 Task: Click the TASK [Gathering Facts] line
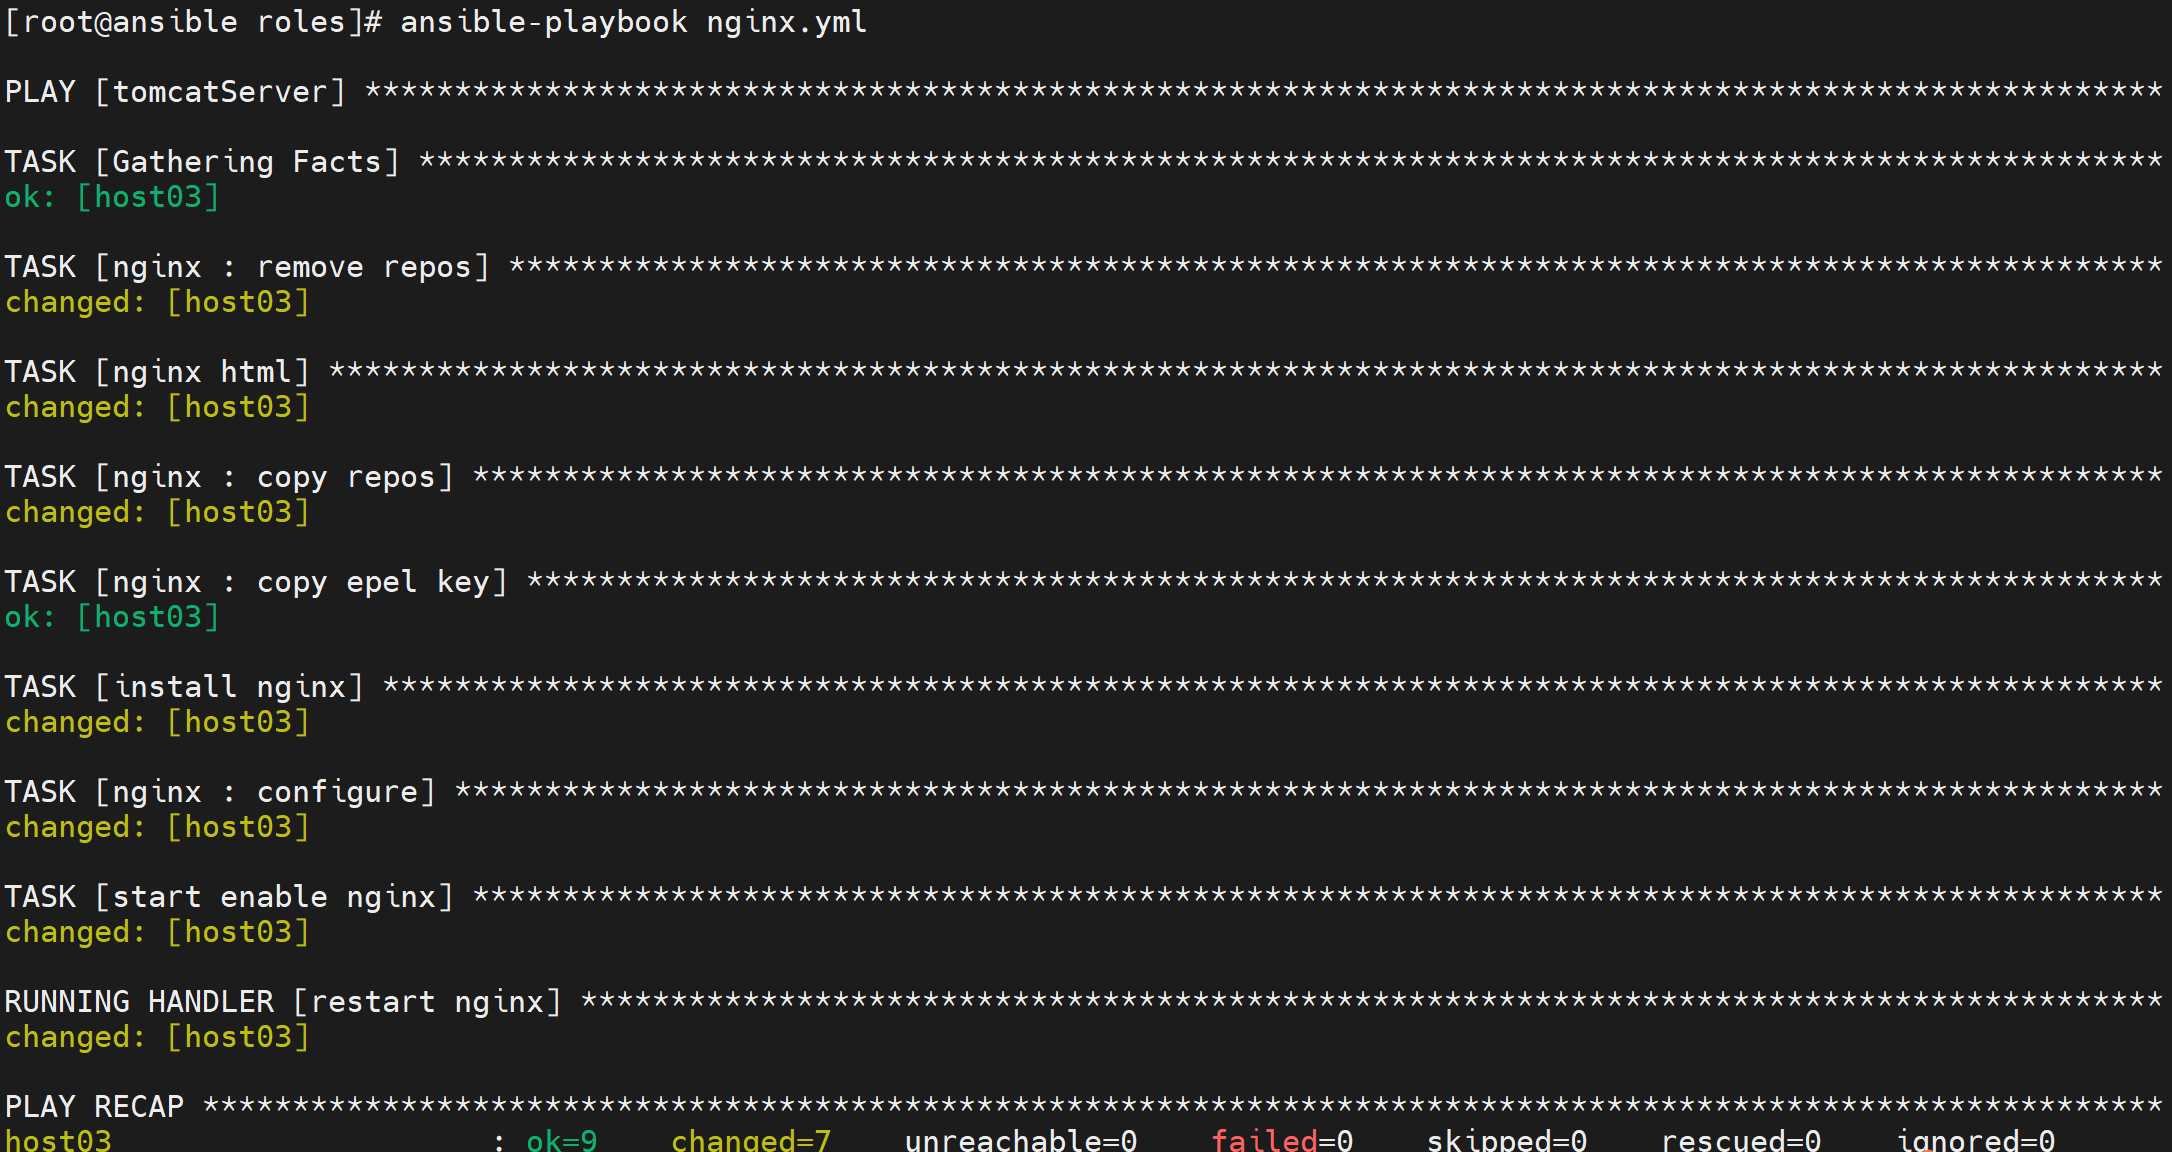(x=202, y=162)
